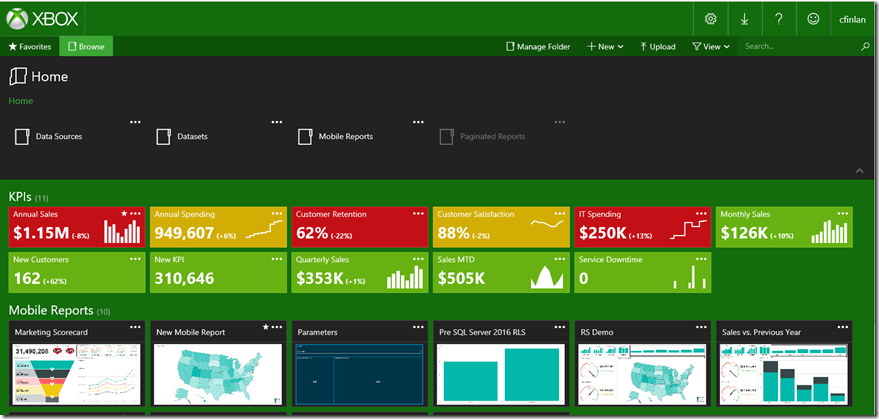Open ellipsis menu on New Mobile Report

tap(277, 328)
